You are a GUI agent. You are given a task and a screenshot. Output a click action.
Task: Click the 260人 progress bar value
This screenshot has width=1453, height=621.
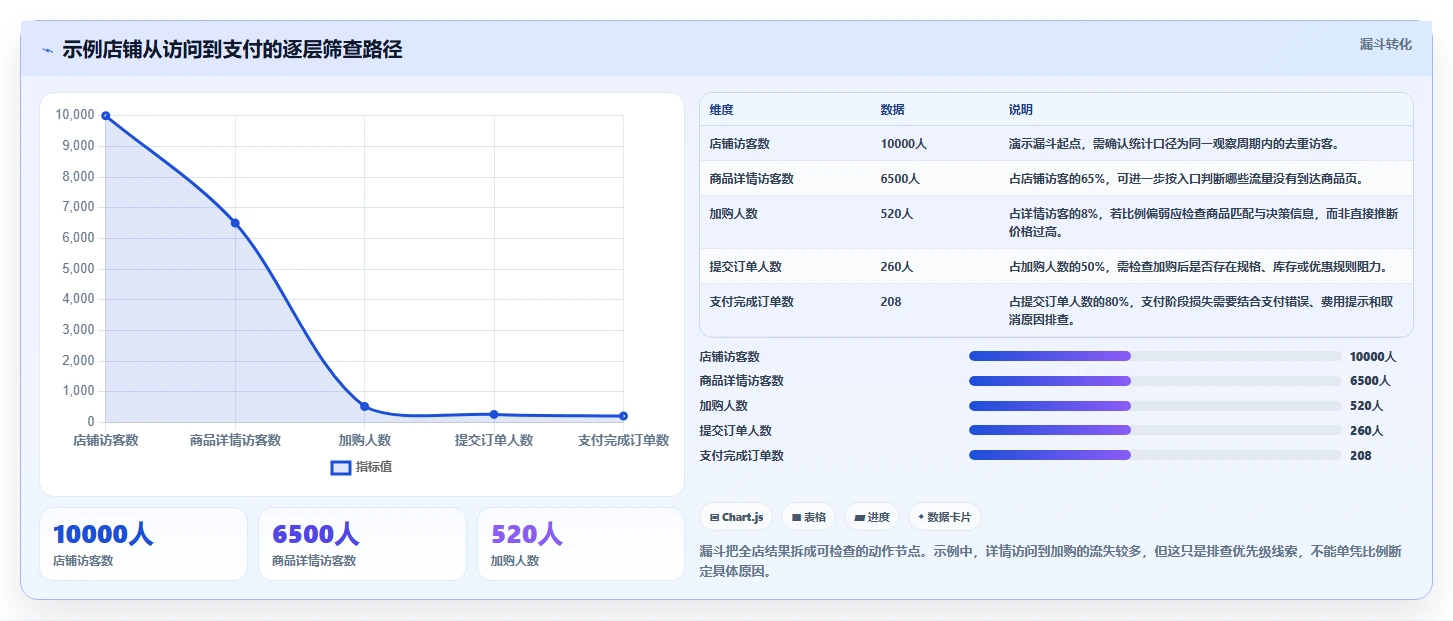[1366, 430]
